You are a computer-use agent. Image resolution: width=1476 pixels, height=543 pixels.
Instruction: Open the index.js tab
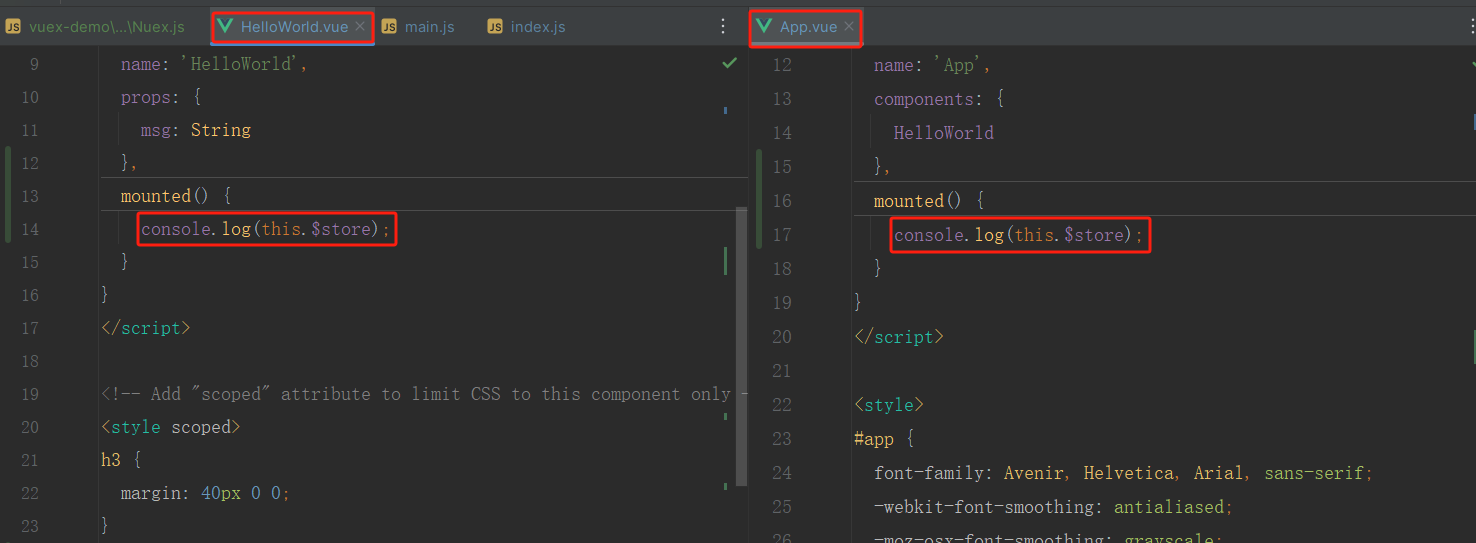click(x=527, y=27)
